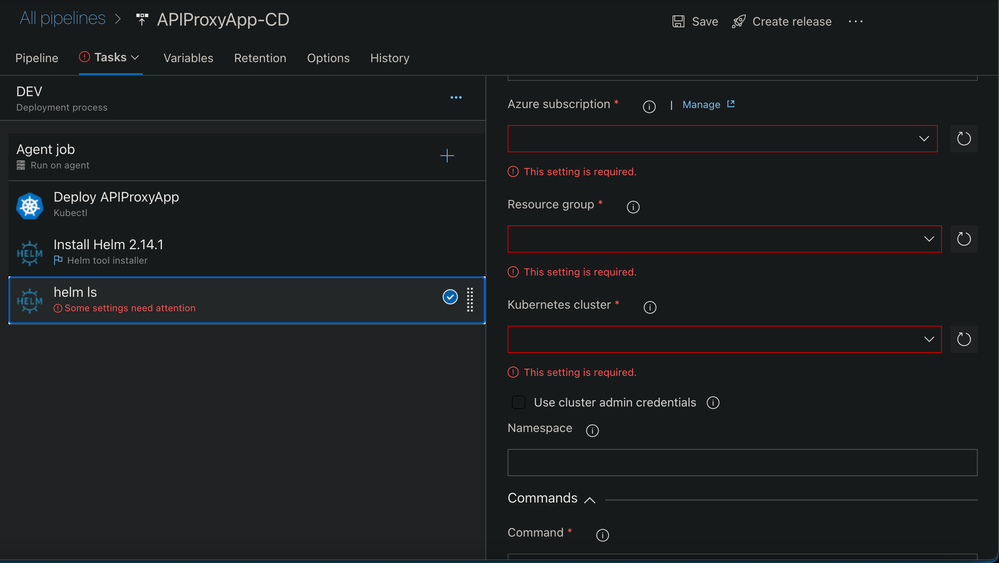This screenshot has height=563, width=999.
Task: Select the Agent job row
Action: 247,157
